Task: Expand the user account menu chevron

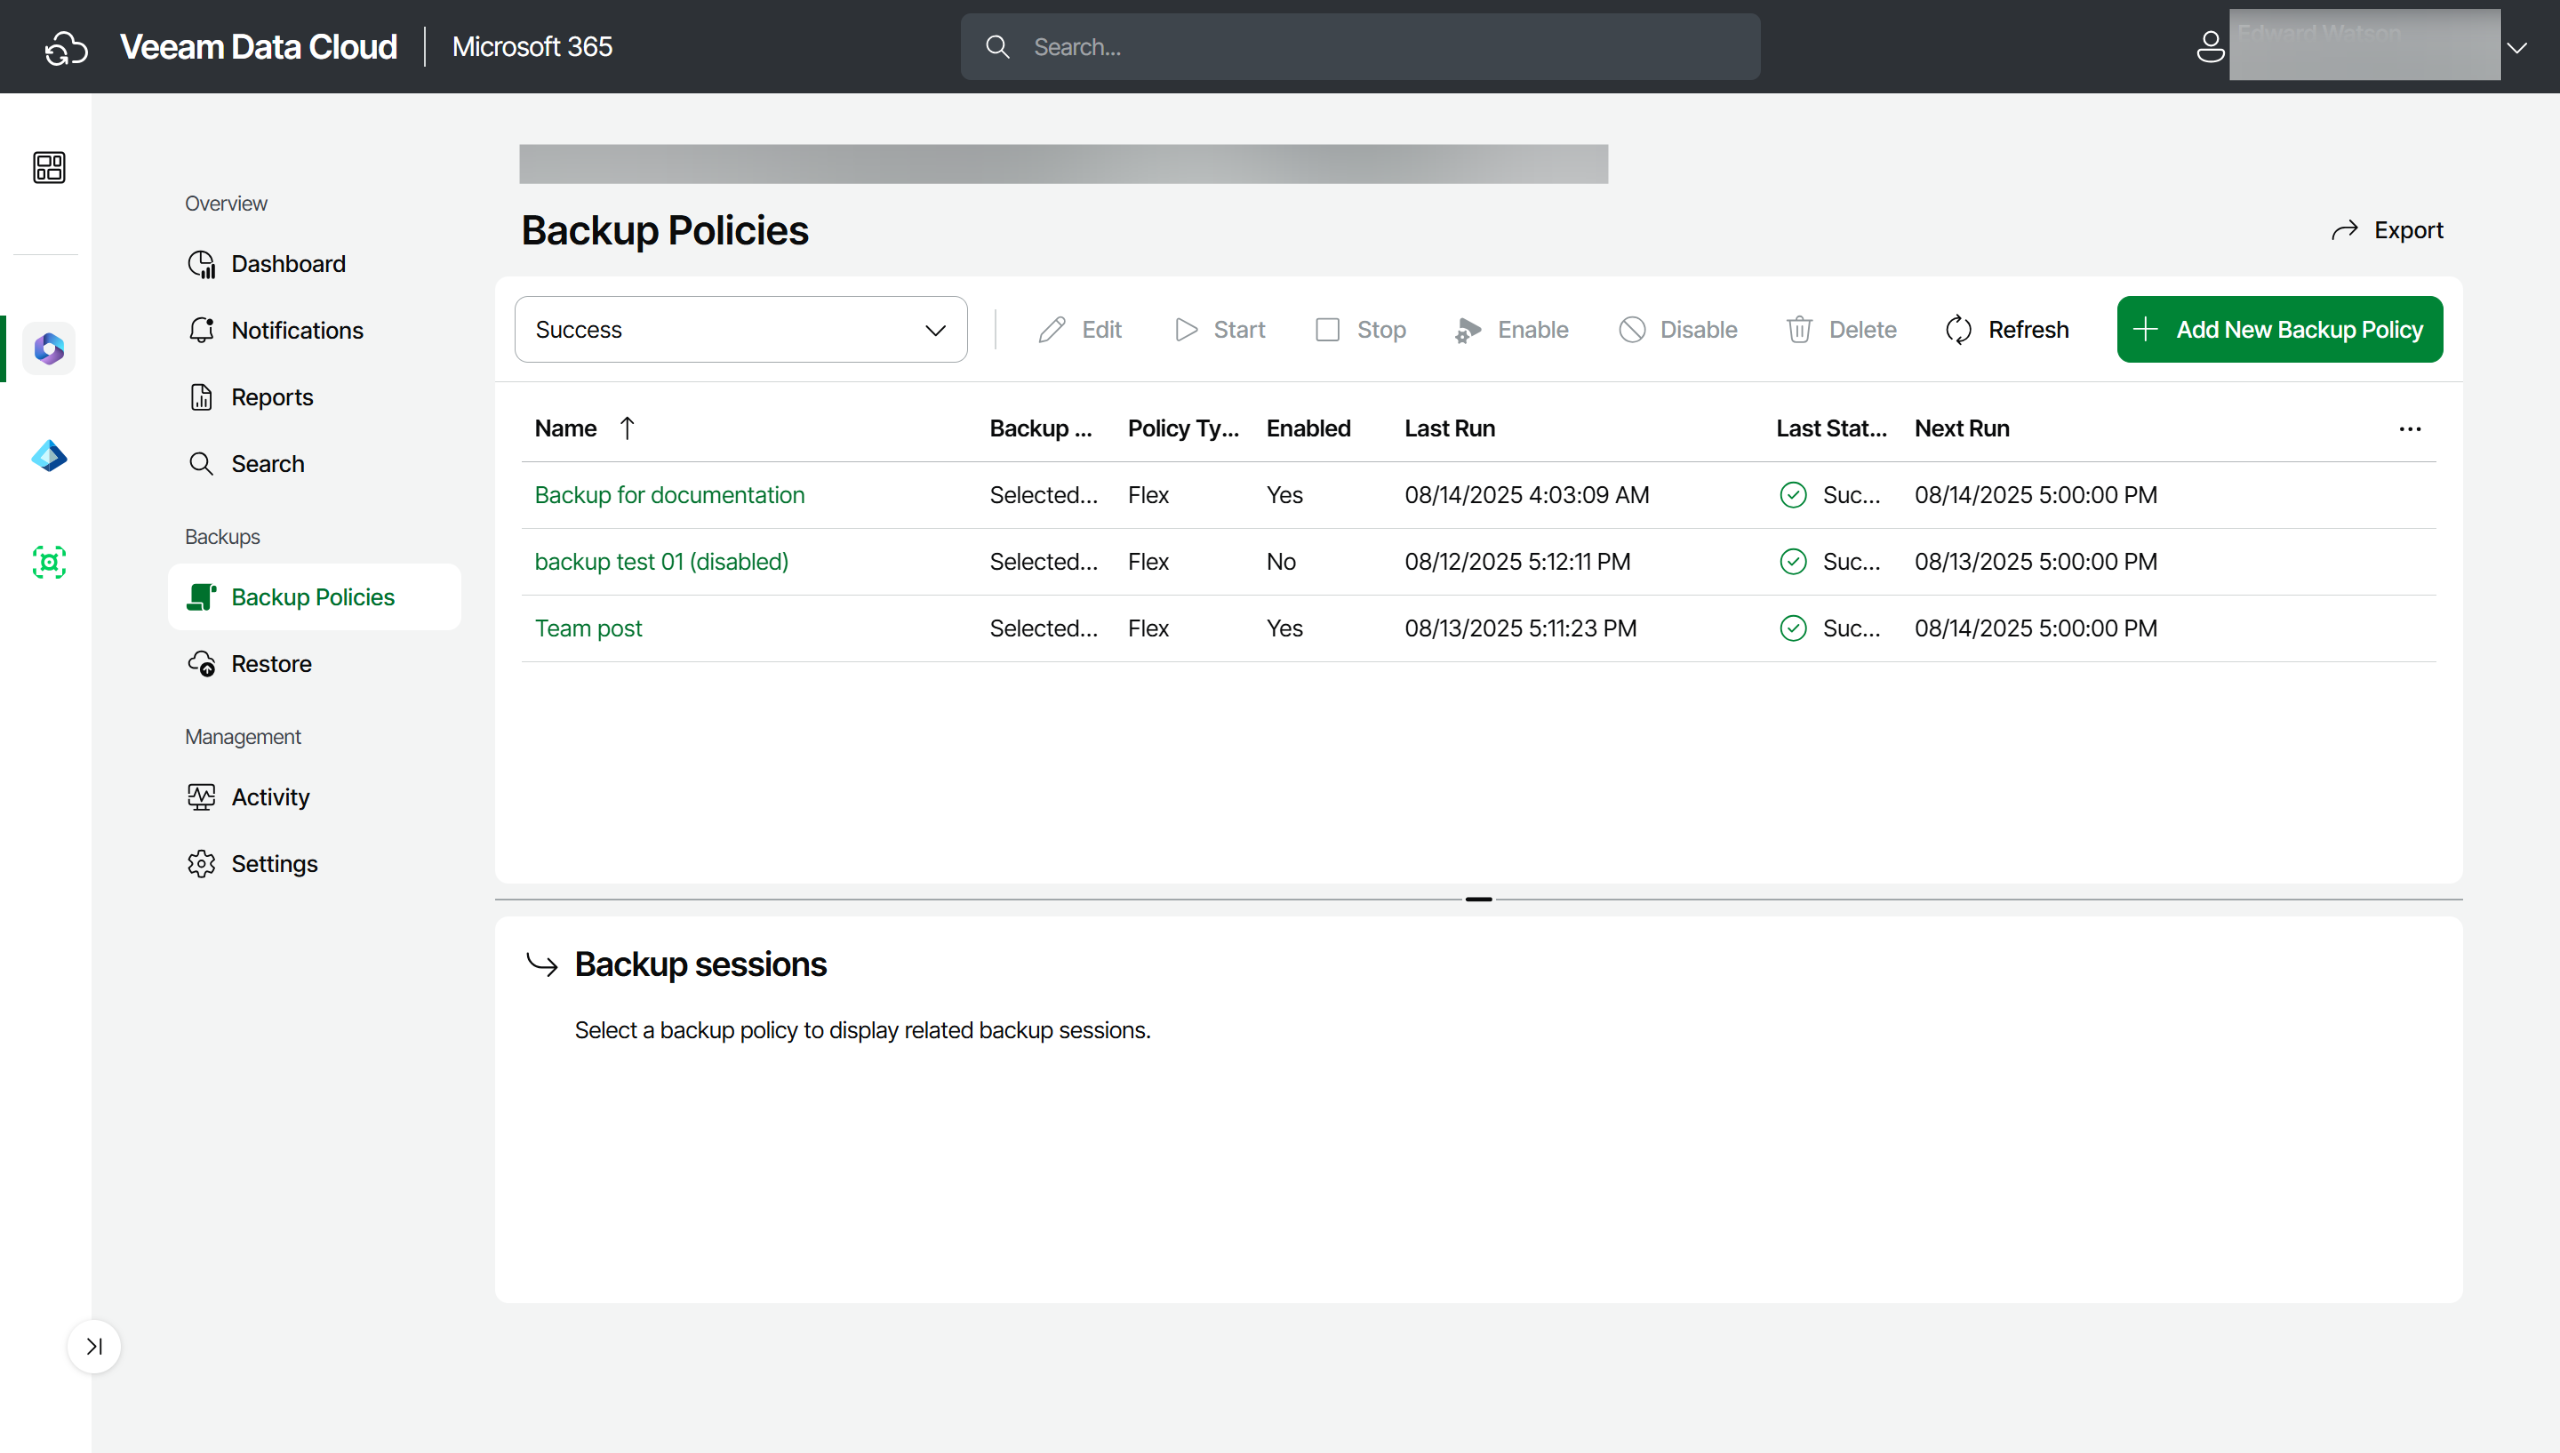Action: [x=2517, y=47]
